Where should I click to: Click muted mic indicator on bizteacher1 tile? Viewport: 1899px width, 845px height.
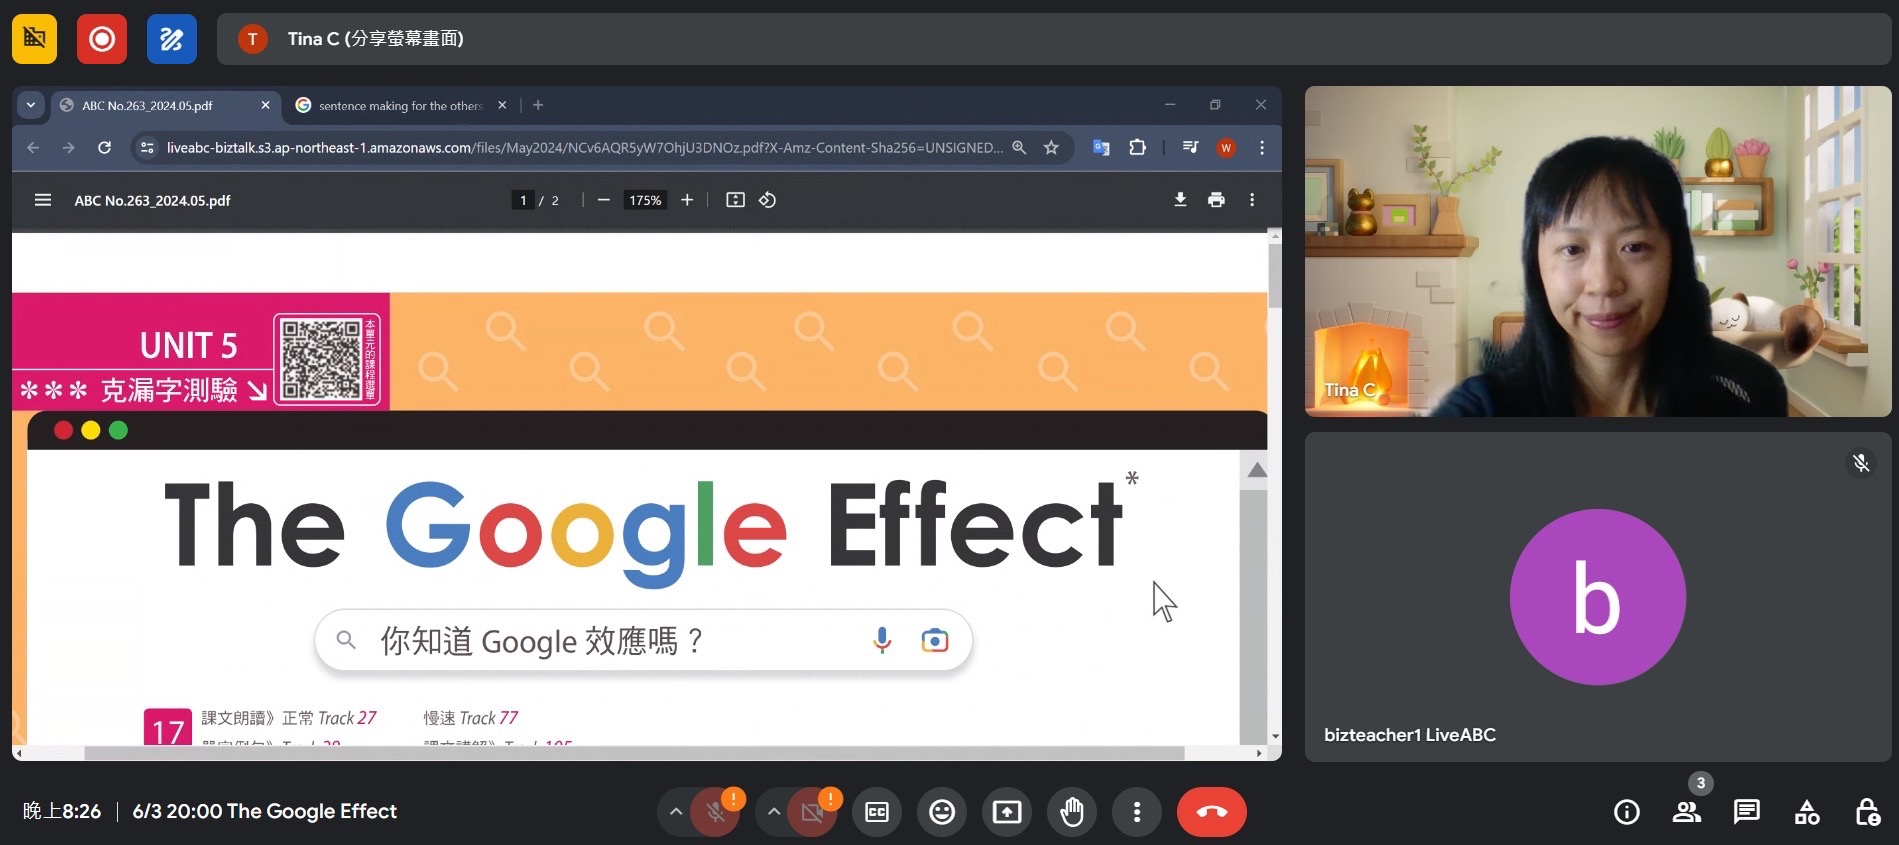1860,463
